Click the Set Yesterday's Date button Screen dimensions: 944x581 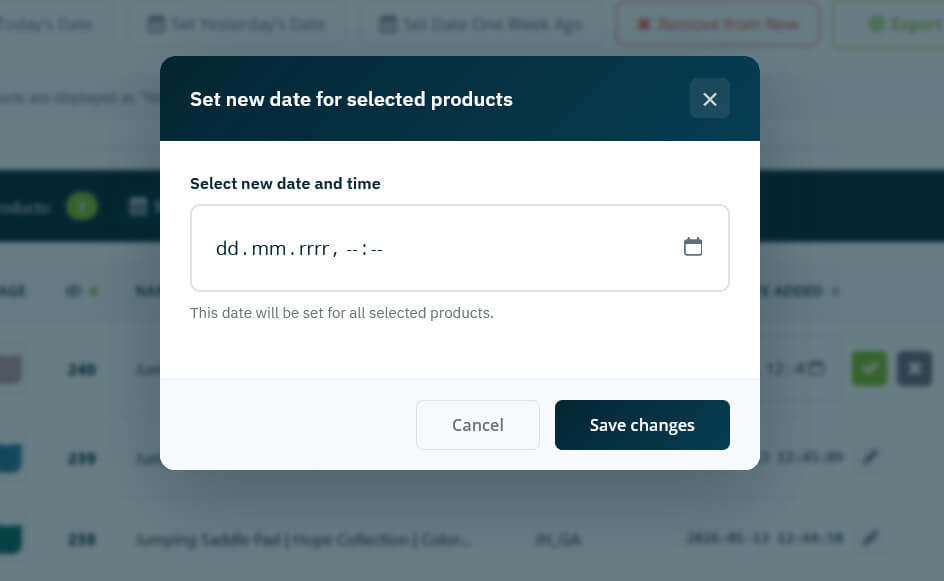click(x=236, y=23)
